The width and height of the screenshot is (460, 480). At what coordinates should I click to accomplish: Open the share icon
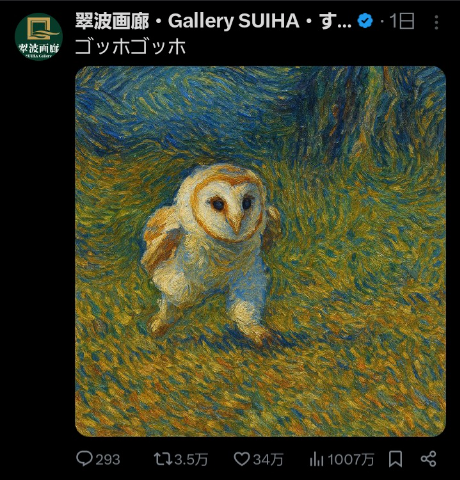point(428,459)
